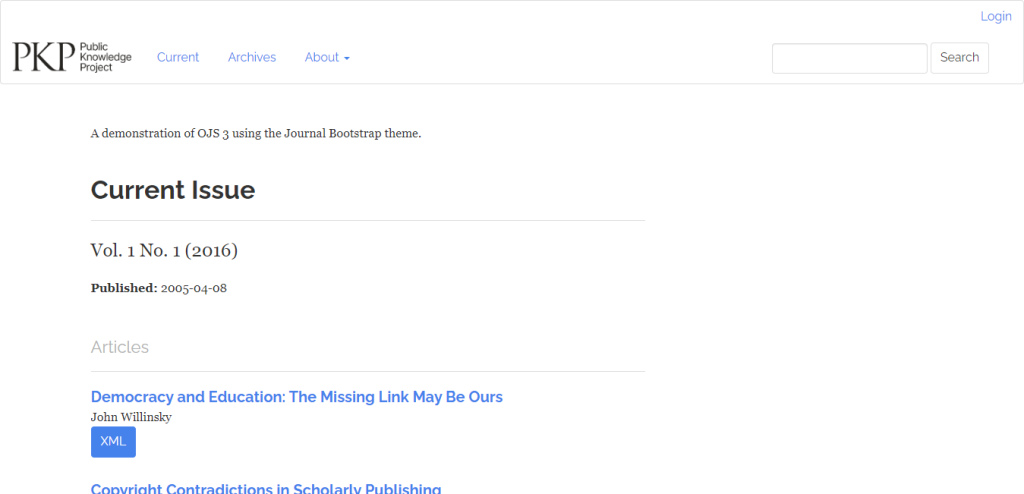The height and width of the screenshot is (494, 1024).
Task: Open the Login link
Action: 995,16
